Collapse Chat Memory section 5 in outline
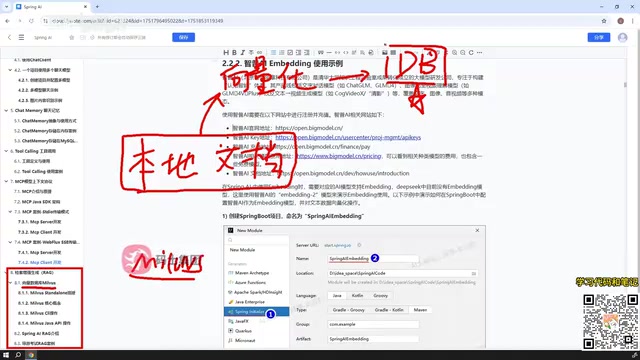The width and height of the screenshot is (640, 360). click(6, 111)
